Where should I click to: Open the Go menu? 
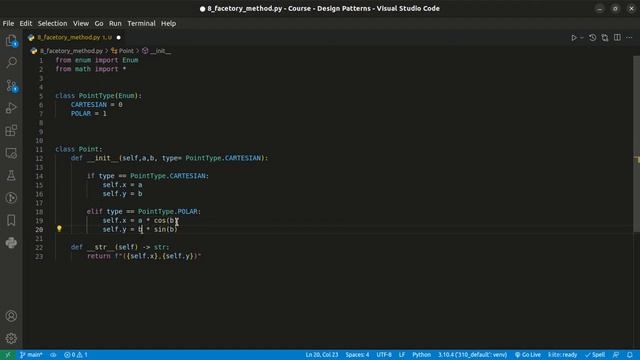99,23
